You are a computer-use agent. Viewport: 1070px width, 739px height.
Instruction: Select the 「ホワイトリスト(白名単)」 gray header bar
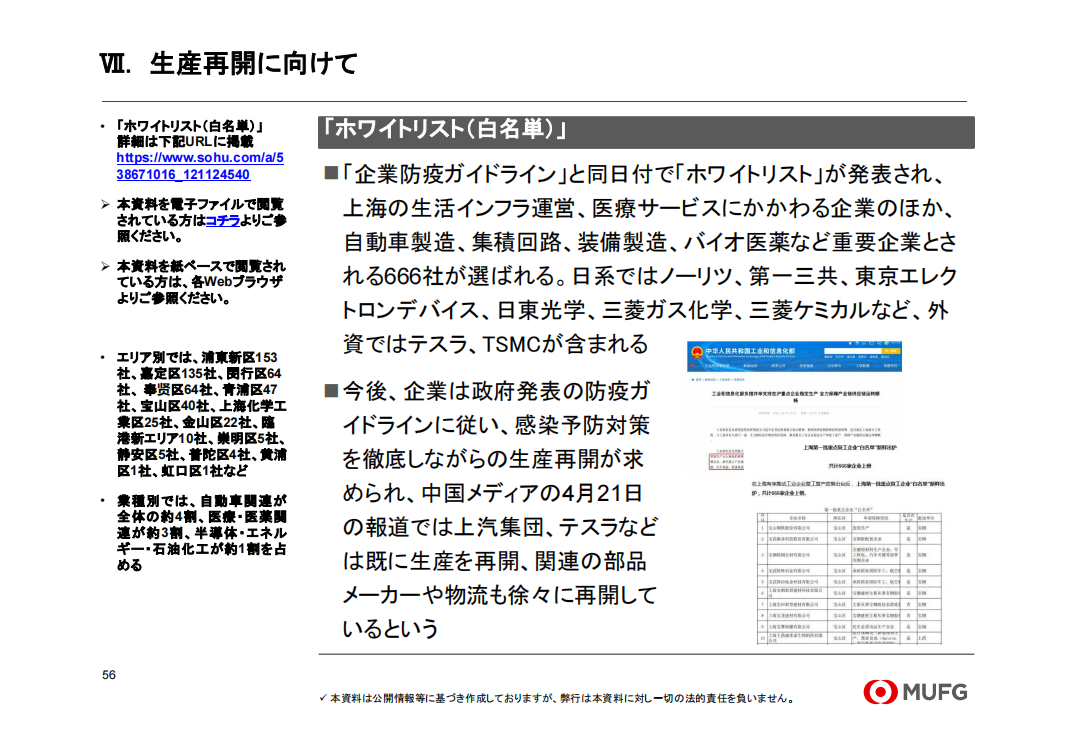point(646,132)
